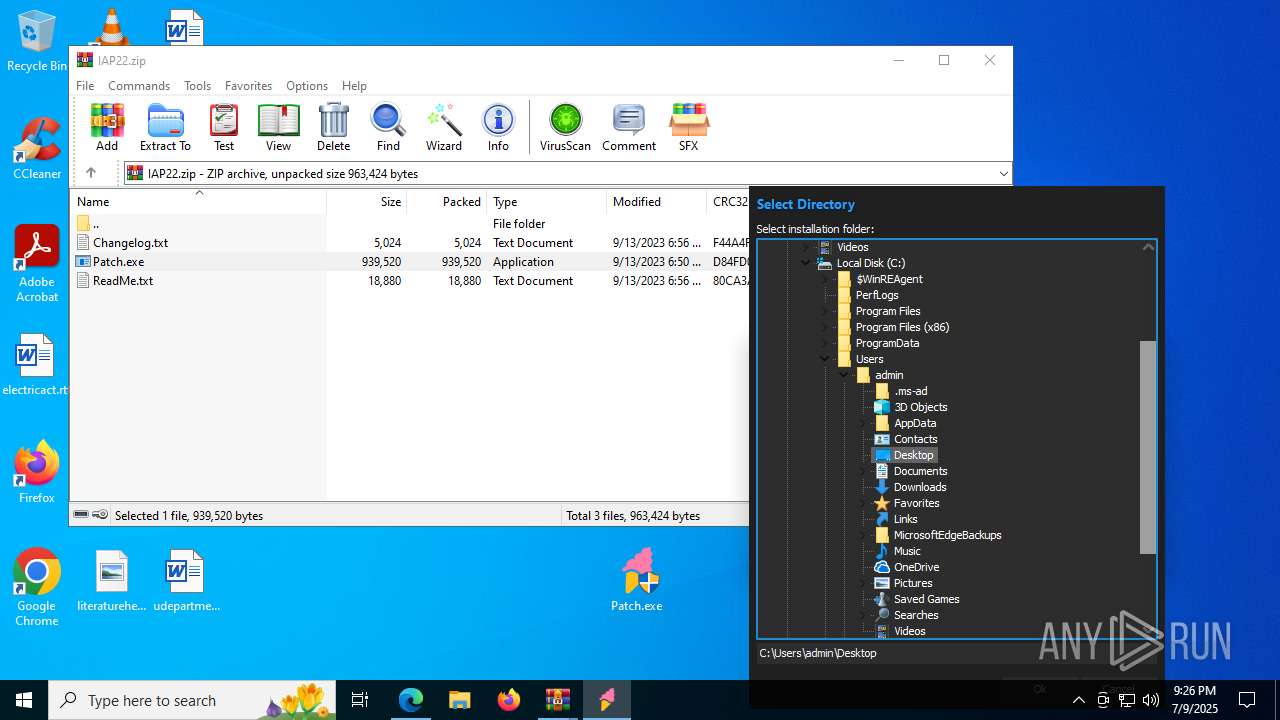Open the Commands menu

tap(139, 86)
